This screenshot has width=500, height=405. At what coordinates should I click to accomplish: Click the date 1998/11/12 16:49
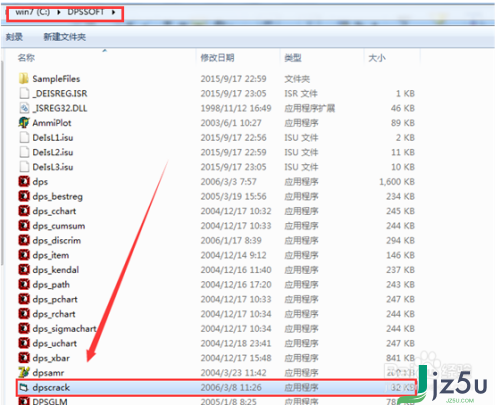point(236,108)
